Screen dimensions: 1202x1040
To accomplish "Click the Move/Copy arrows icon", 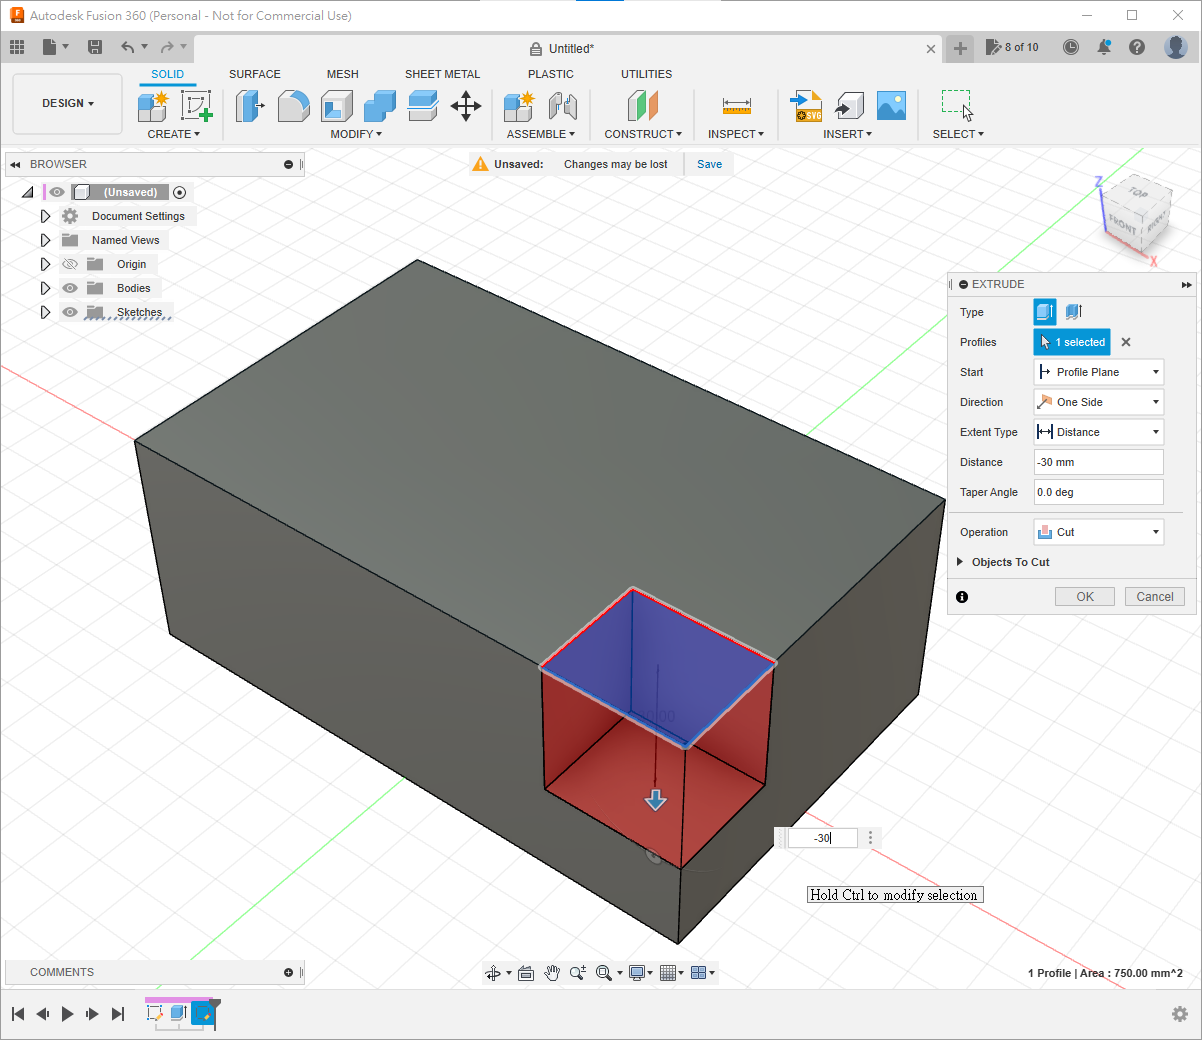I will coord(466,105).
